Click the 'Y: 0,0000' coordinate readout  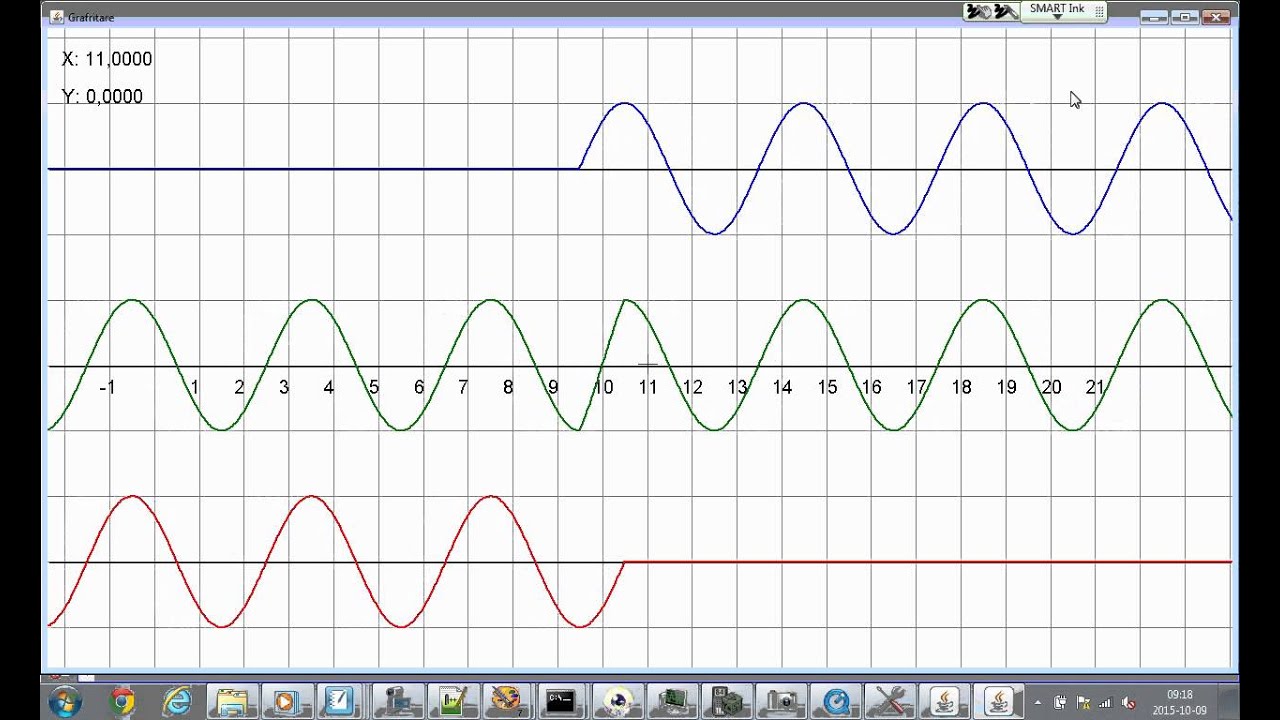pos(102,97)
